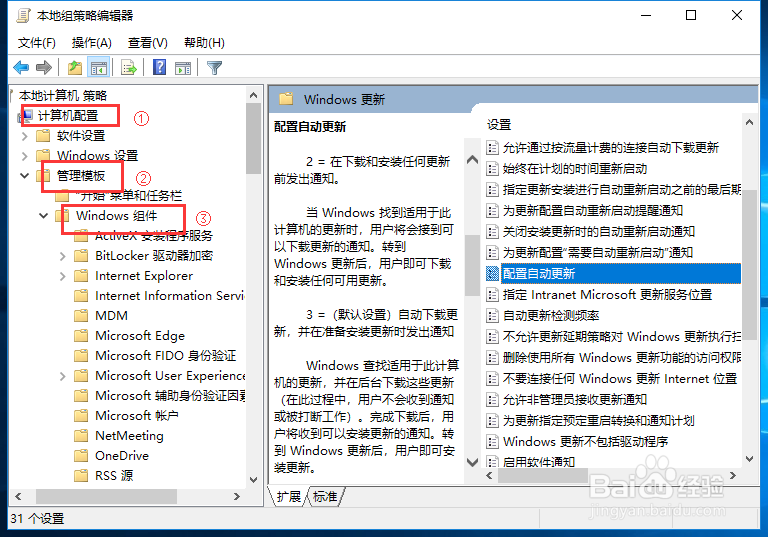Click the policy icon beside 自动更新检测频率
Viewport: 768px width, 537px height.
click(492, 316)
